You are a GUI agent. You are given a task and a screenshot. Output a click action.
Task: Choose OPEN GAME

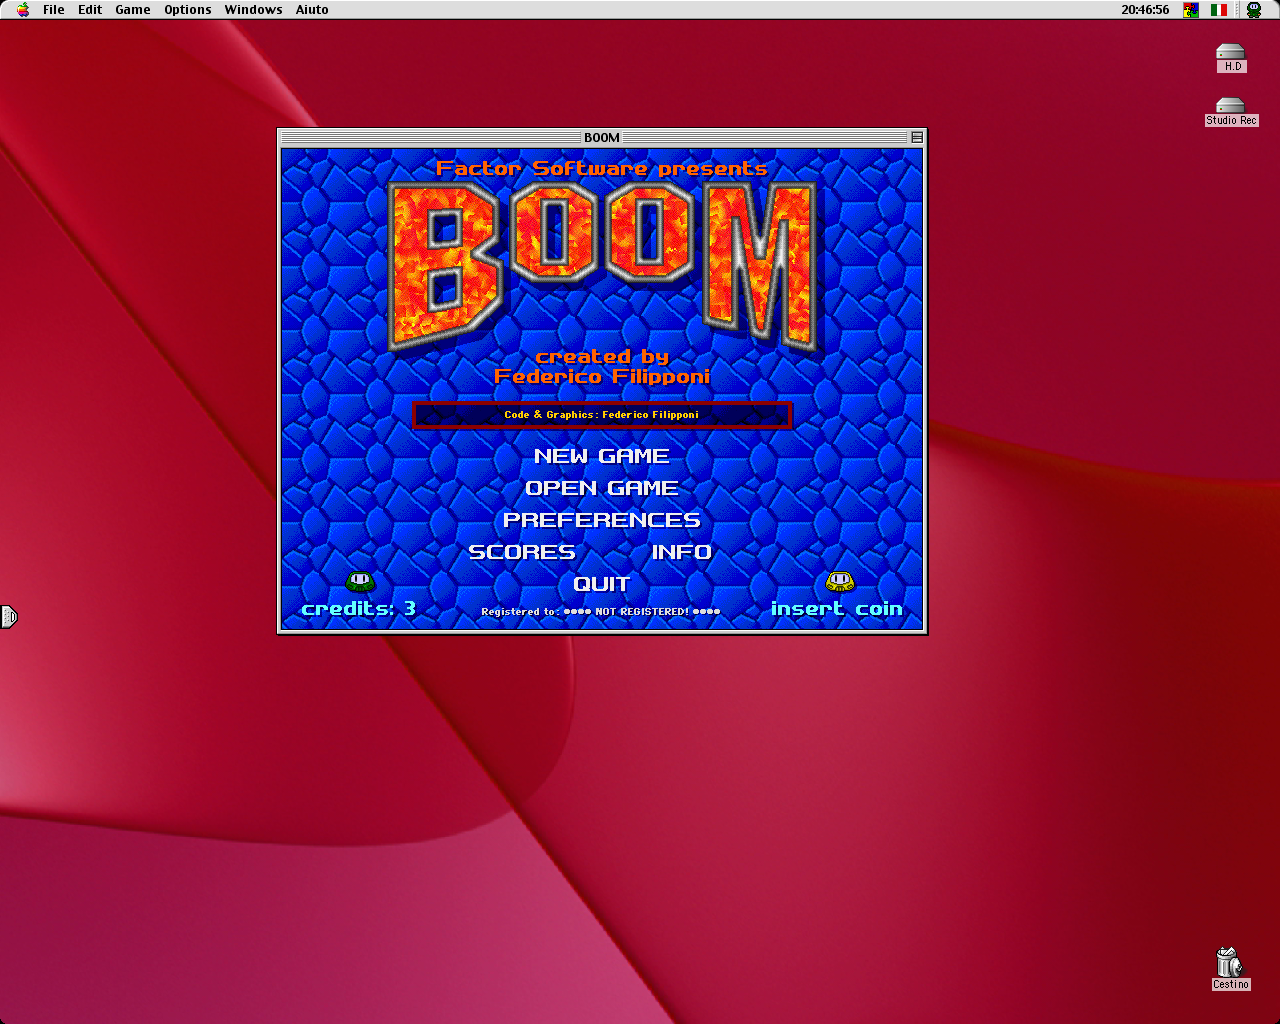(602, 488)
